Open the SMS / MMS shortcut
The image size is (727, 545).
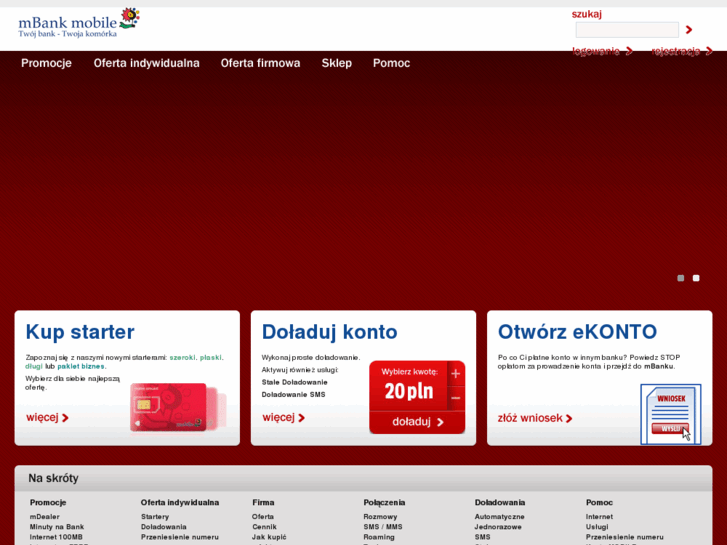(x=383, y=527)
